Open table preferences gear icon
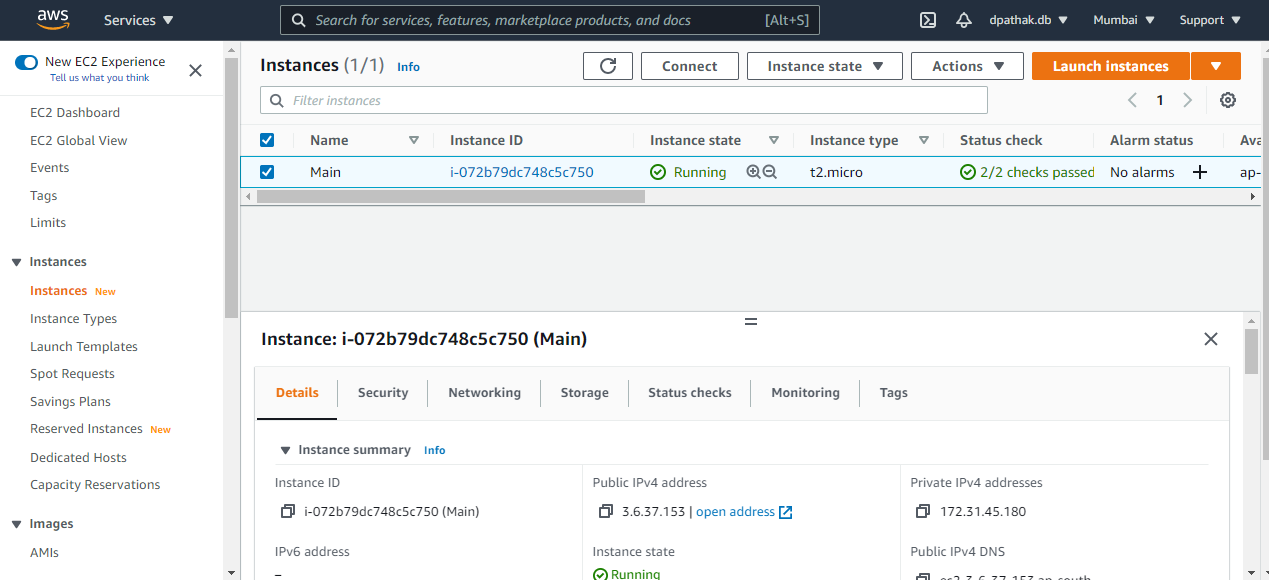 click(x=1228, y=100)
